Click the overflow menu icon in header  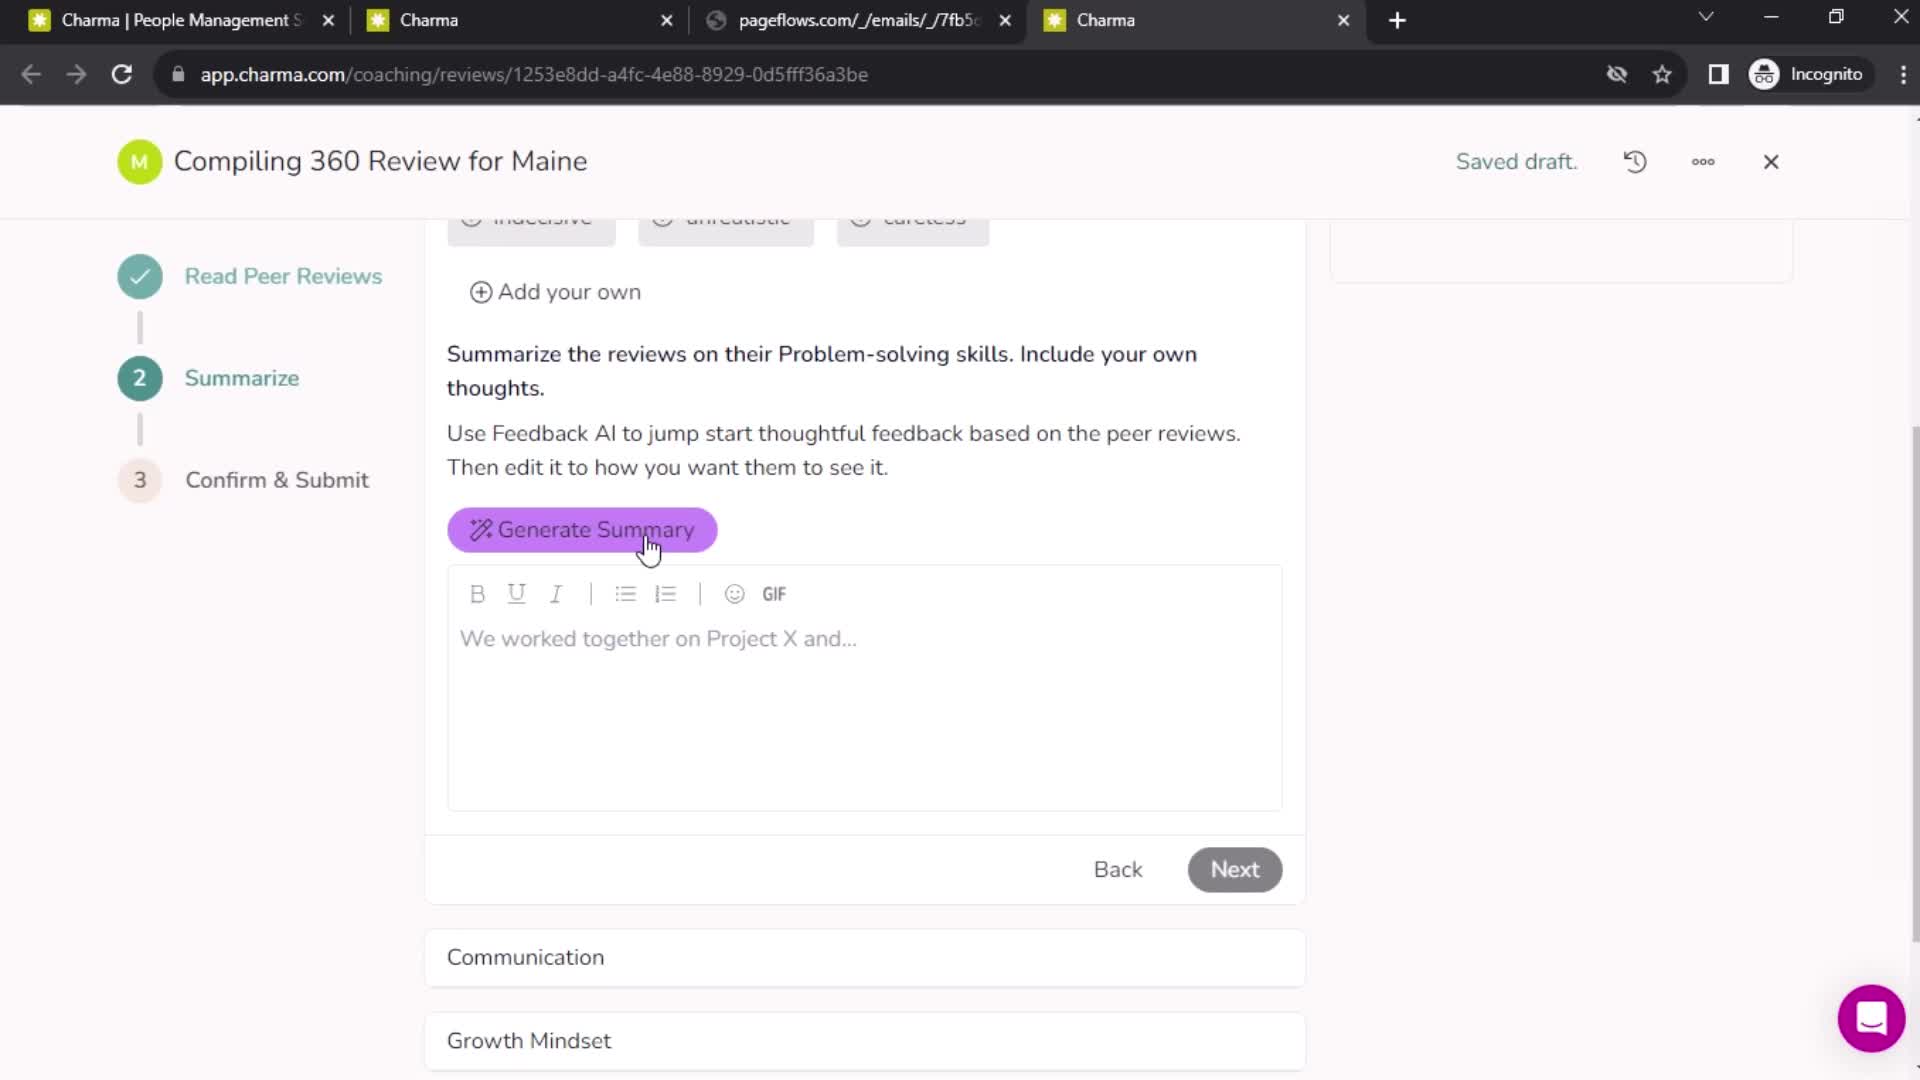coord(1702,161)
